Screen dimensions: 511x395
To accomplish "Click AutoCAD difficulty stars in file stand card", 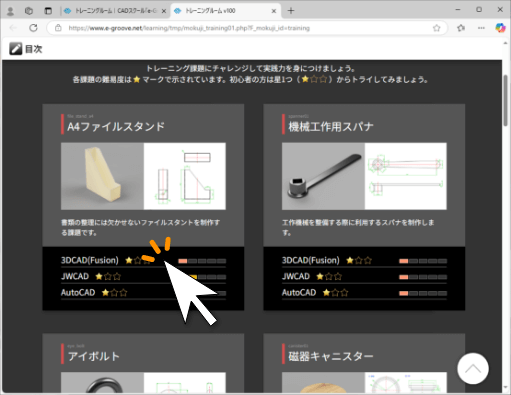I will 114,293.
